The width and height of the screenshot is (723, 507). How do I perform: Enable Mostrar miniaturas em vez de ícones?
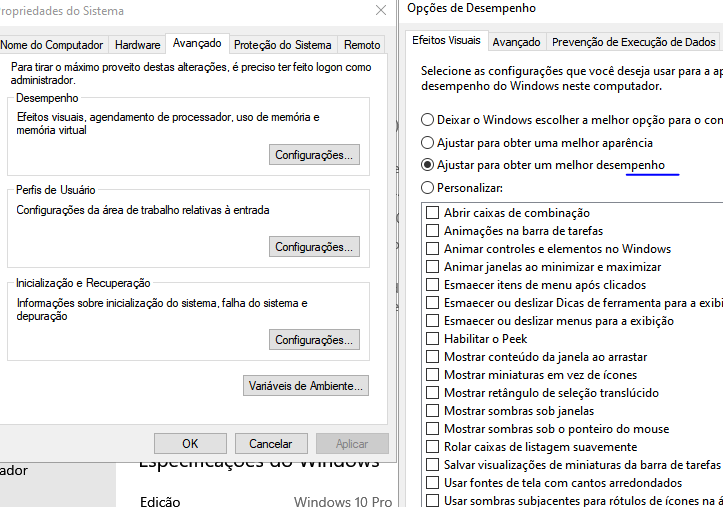point(433,374)
